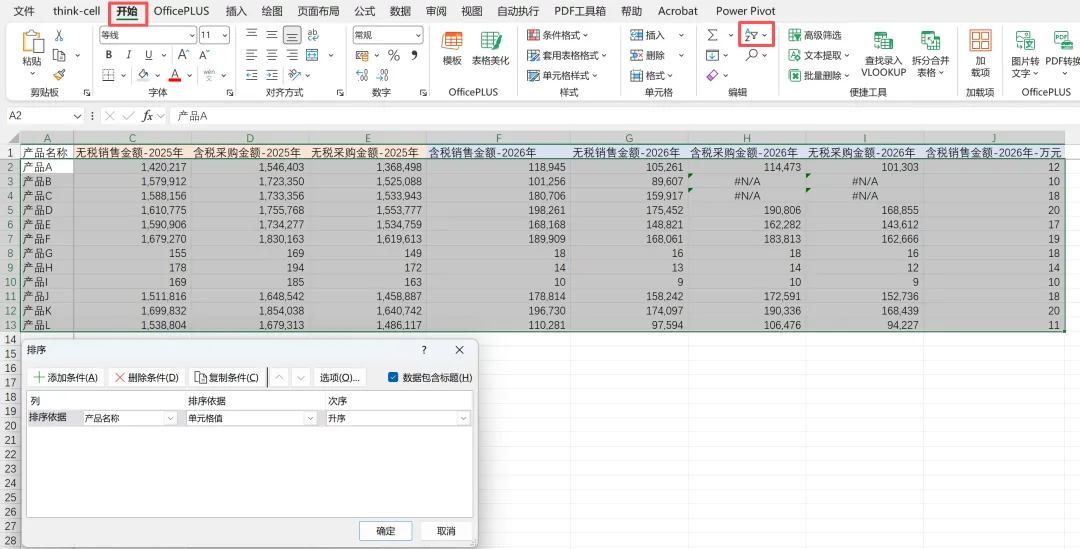Click the Copy icon in clipboard group
This screenshot has width=1080, height=549.
(60, 55)
